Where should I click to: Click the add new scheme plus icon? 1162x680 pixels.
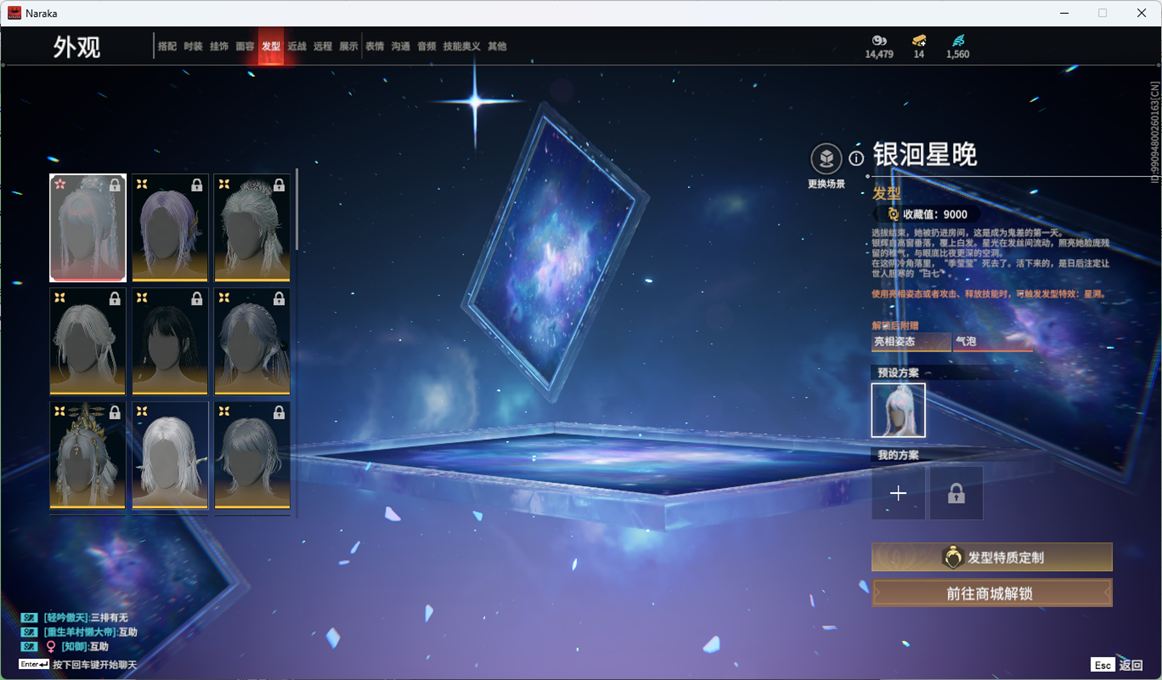pos(898,493)
